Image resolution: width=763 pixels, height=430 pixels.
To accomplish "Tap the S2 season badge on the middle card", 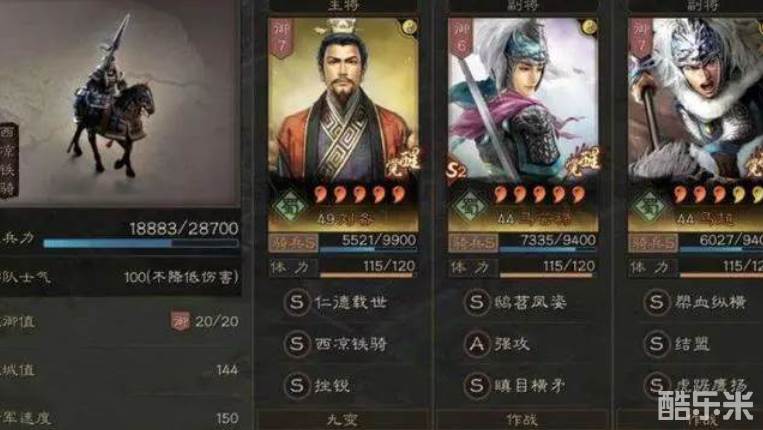I will tap(456, 171).
